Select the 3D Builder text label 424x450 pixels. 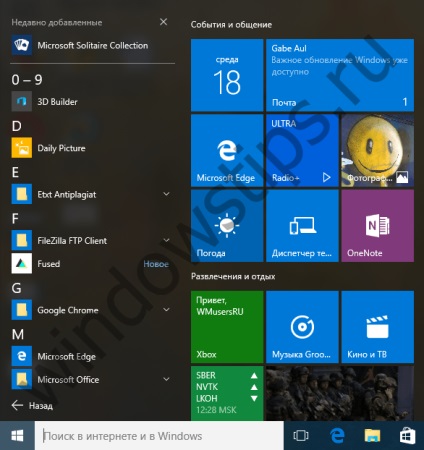click(x=57, y=102)
